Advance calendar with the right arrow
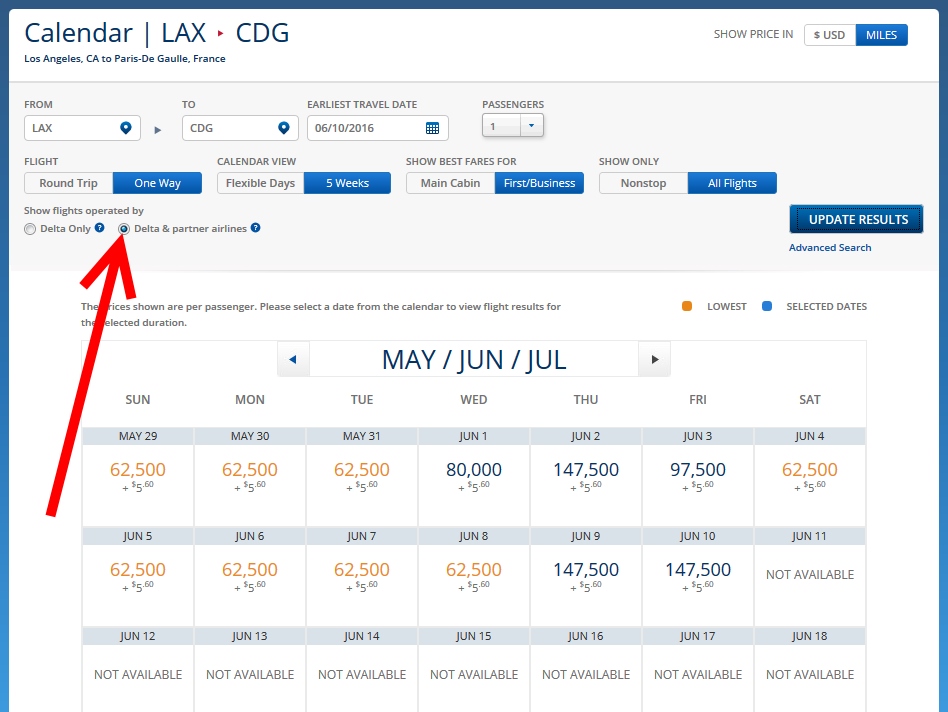 654,359
